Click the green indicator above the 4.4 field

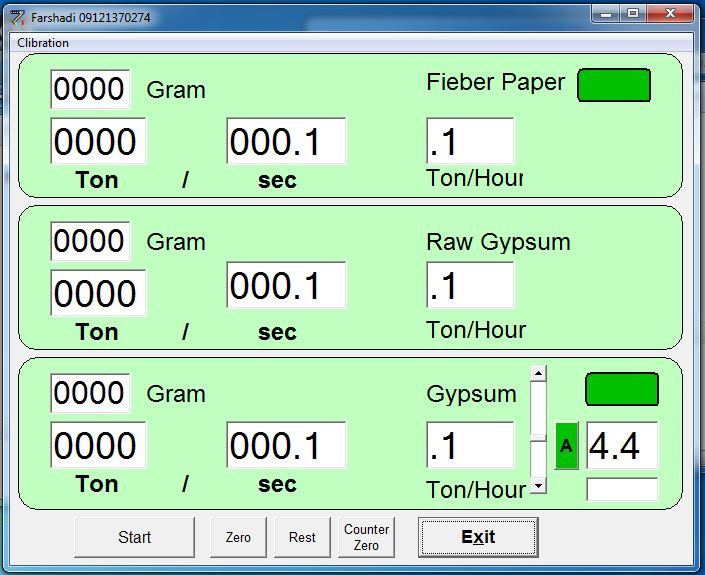pos(621,389)
